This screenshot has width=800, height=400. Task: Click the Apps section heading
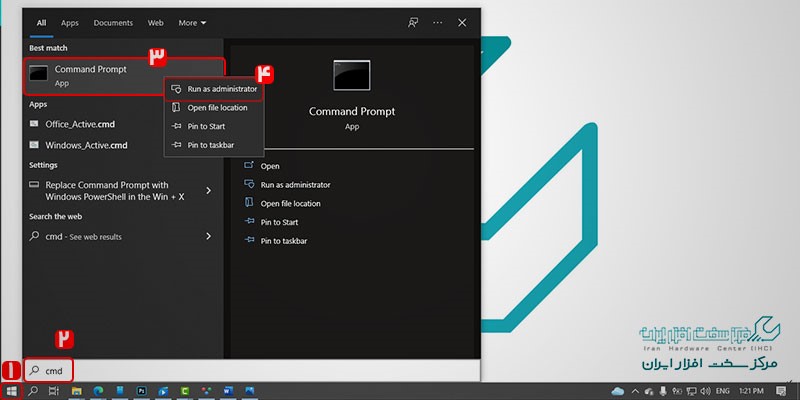click(38, 104)
